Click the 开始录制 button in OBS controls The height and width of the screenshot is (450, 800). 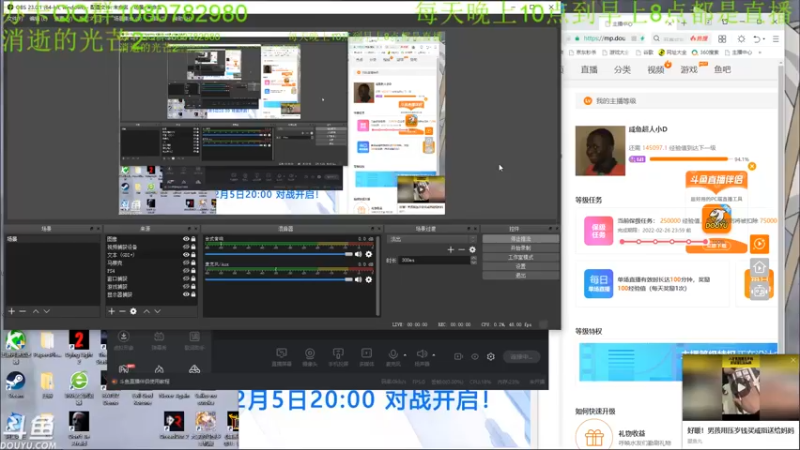pos(520,248)
